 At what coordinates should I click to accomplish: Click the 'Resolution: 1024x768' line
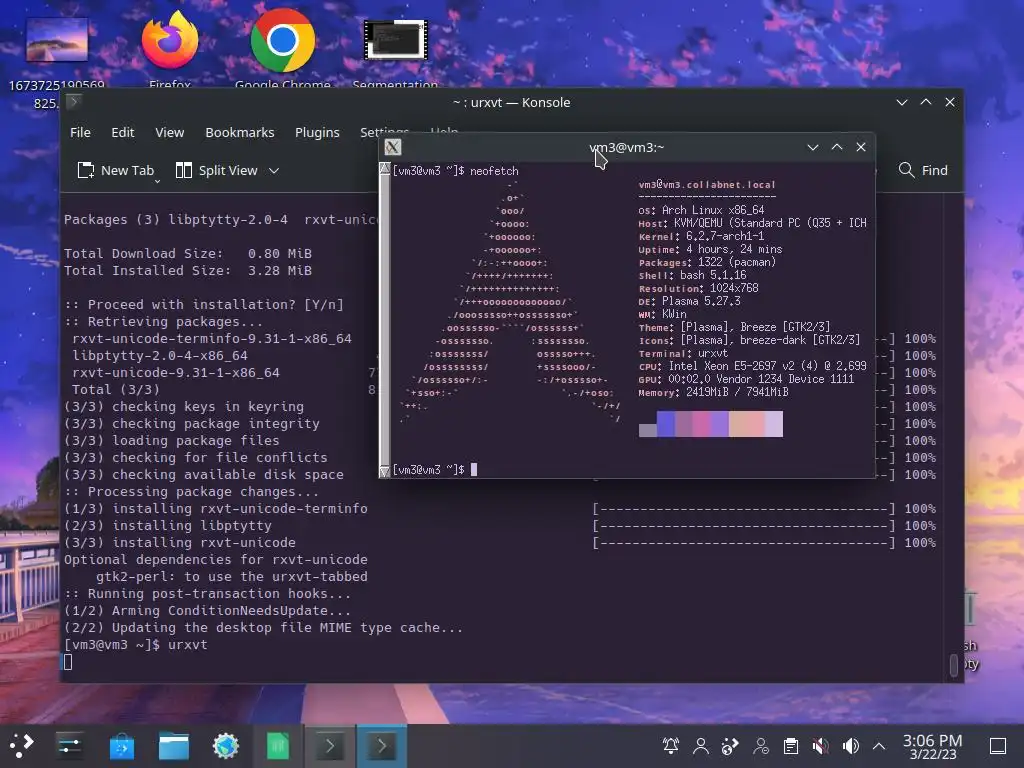click(x=699, y=288)
